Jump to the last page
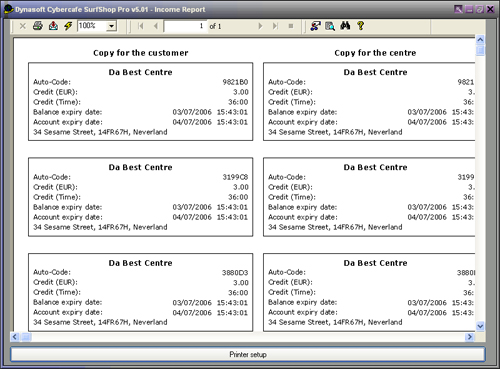Screen dimensions: 500x369 [275, 26]
